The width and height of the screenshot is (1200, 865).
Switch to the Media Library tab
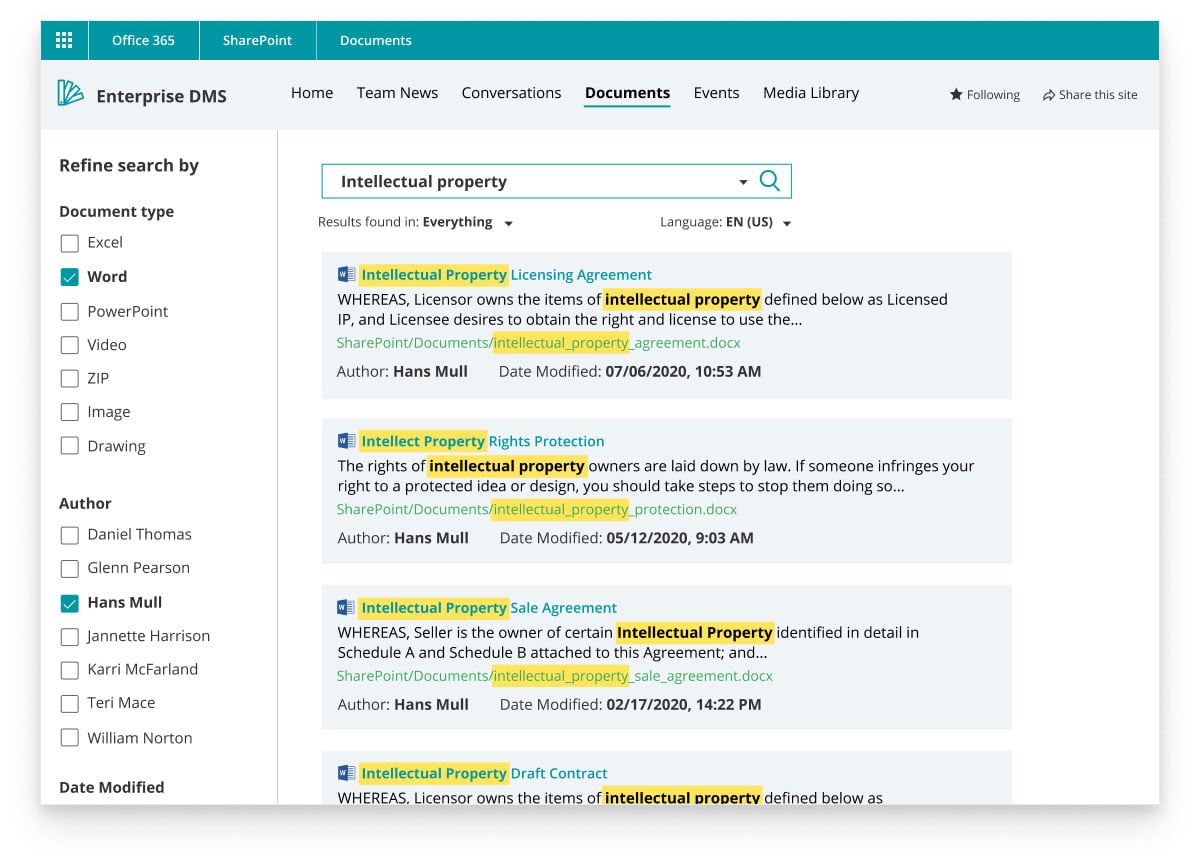tap(810, 93)
